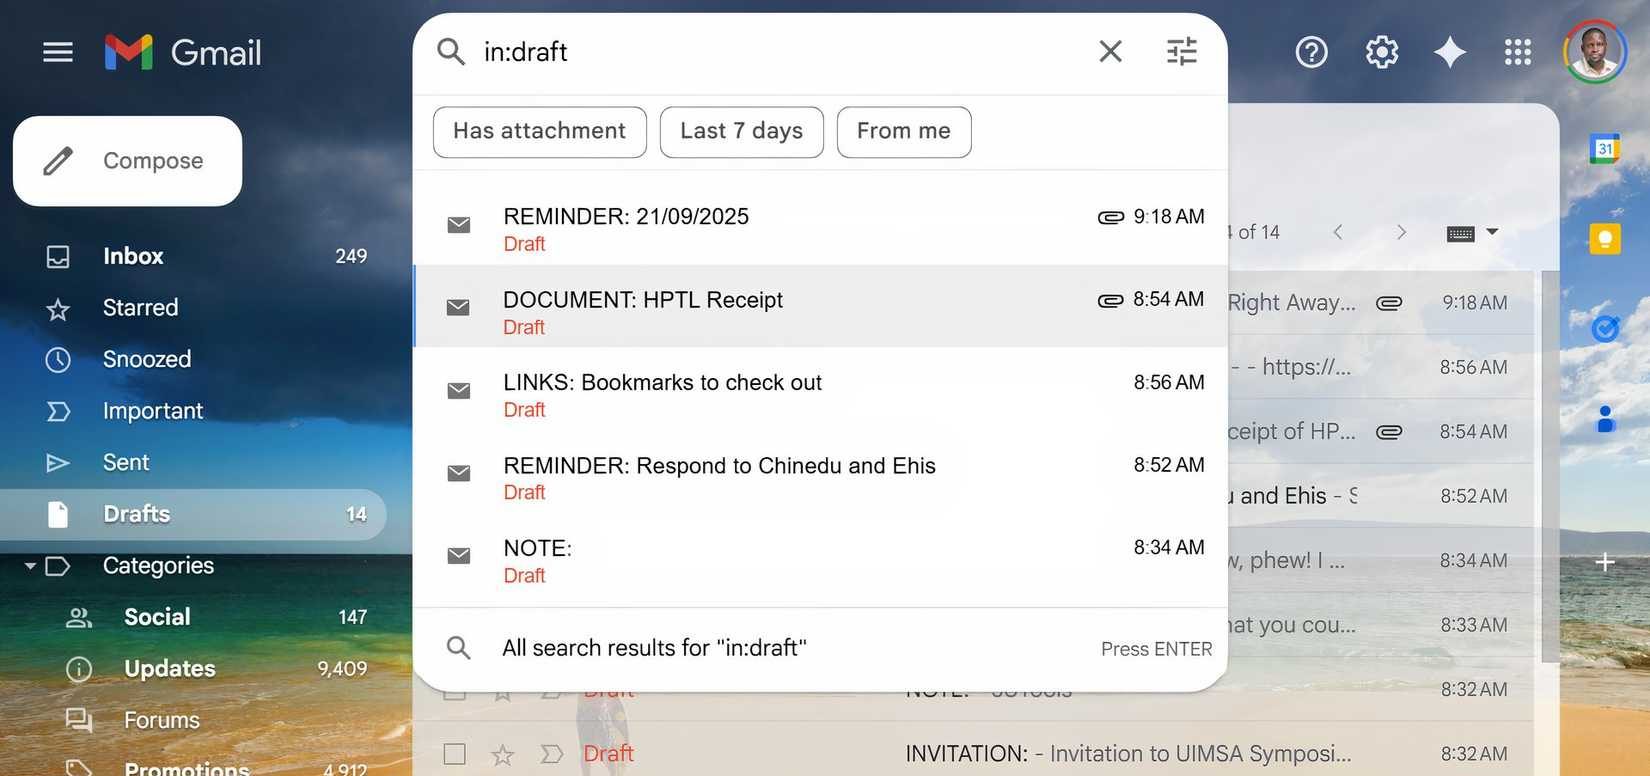Open the Sent folder
Image resolution: width=1650 pixels, height=776 pixels.
[x=193, y=463]
